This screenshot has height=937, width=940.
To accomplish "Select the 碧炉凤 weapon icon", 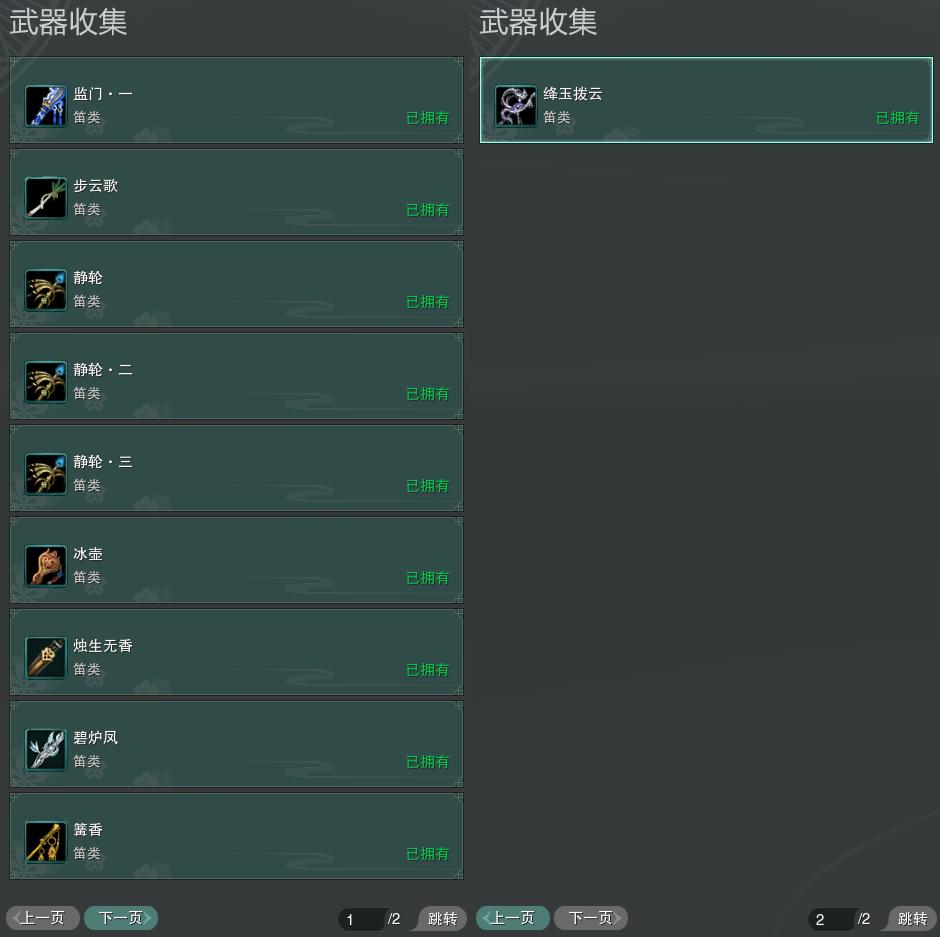I will 46,749.
